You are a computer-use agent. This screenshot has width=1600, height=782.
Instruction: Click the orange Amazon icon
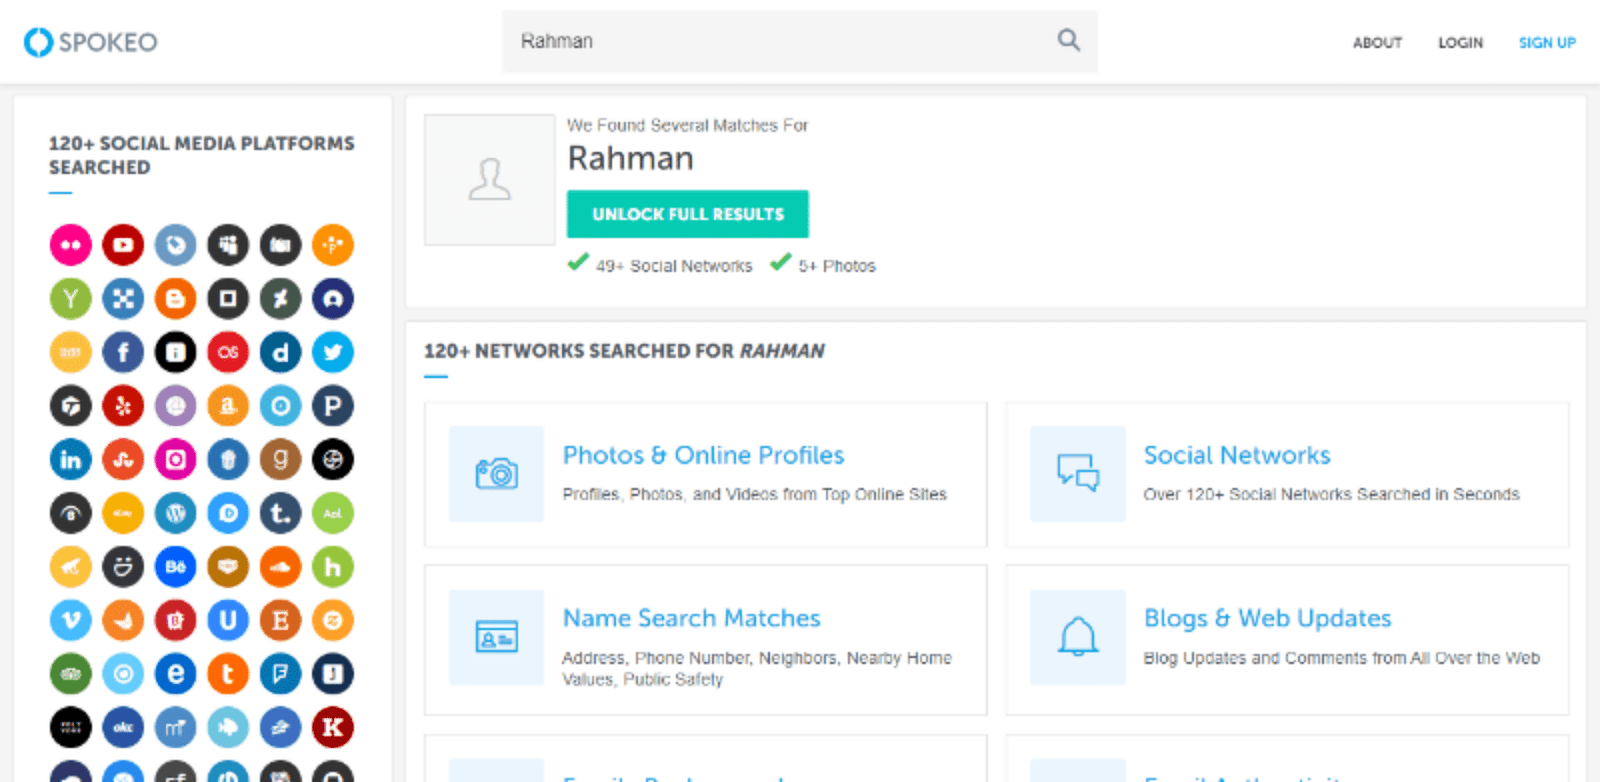coord(228,406)
